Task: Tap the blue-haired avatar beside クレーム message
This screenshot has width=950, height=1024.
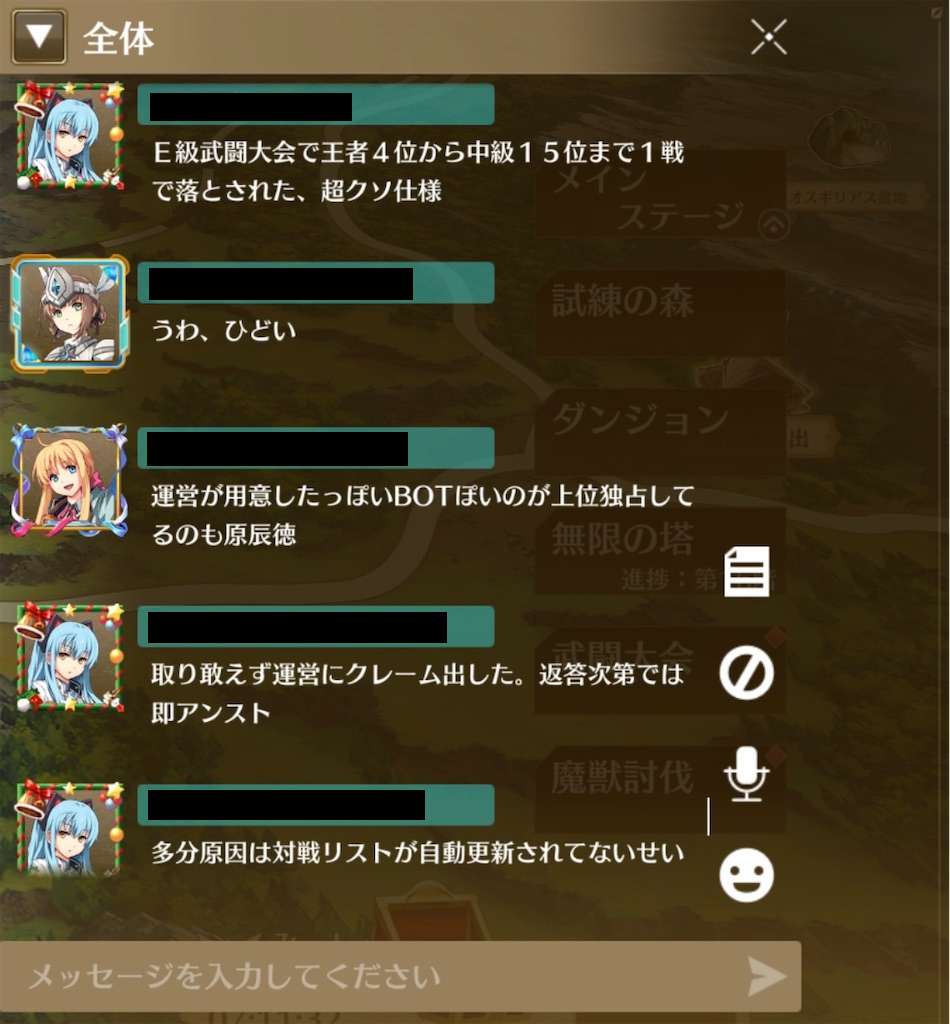Action: pyautogui.click(x=70, y=658)
